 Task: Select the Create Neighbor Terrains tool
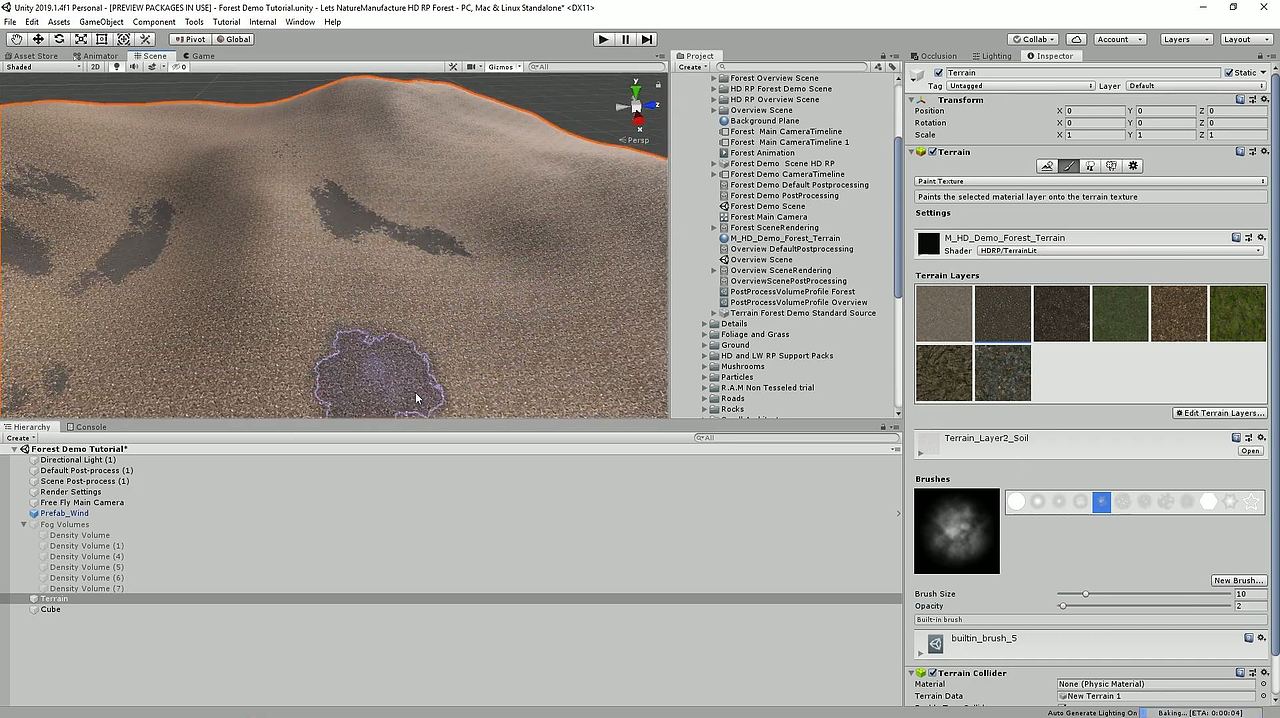[x=1046, y=166]
